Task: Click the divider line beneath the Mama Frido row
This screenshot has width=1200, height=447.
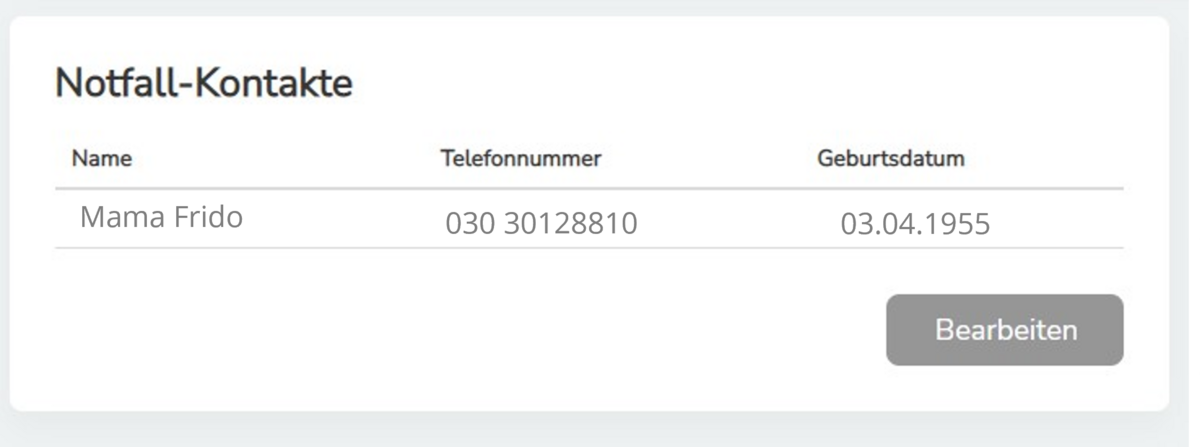Action: pos(588,248)
